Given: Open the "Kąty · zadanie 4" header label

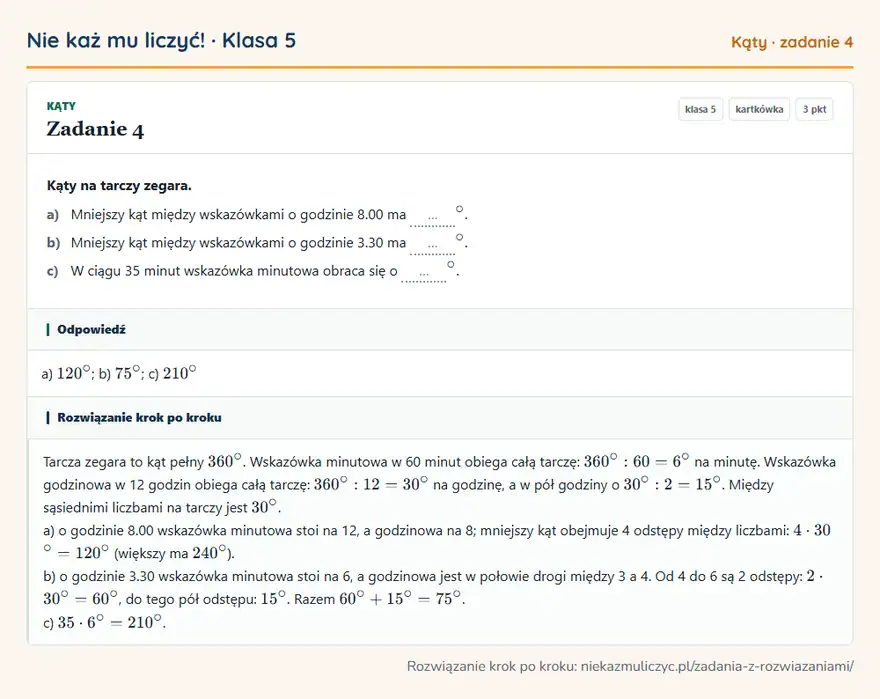Looking at the screenshot, I should click(x=792, y=42).
